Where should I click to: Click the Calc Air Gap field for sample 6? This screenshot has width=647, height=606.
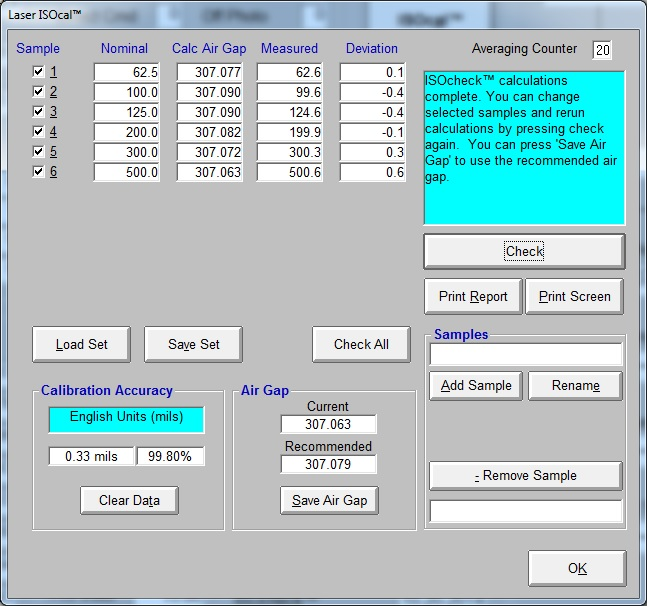tap(210, 172)
